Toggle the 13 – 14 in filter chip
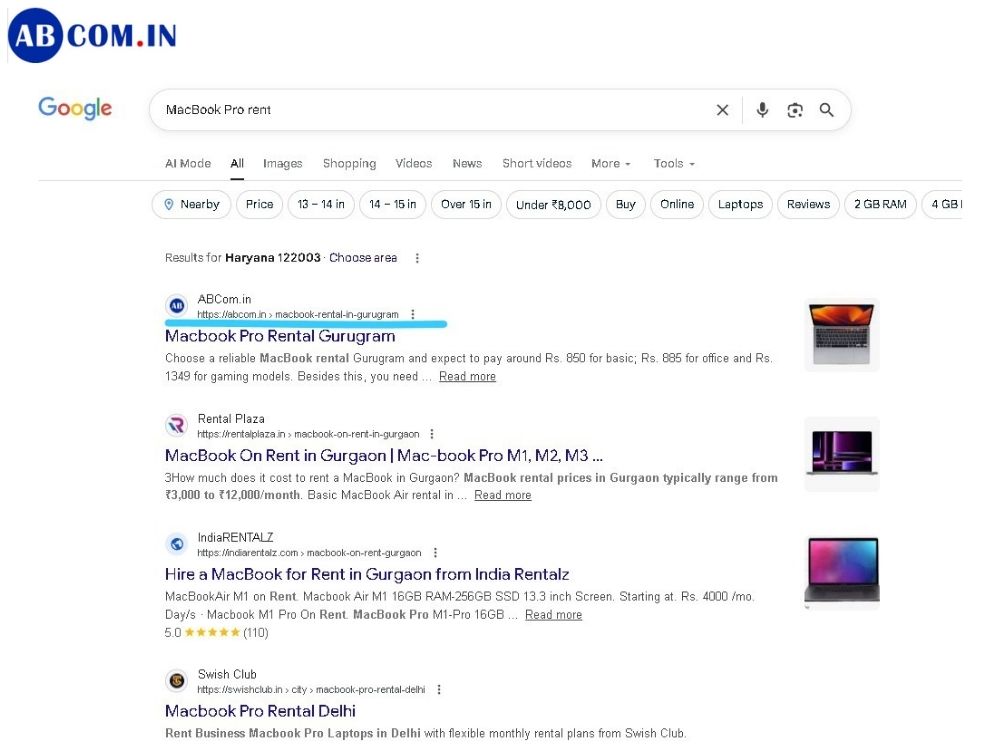Image resolution: width=1000 pixels, height=750 pixels. (320, 204)
